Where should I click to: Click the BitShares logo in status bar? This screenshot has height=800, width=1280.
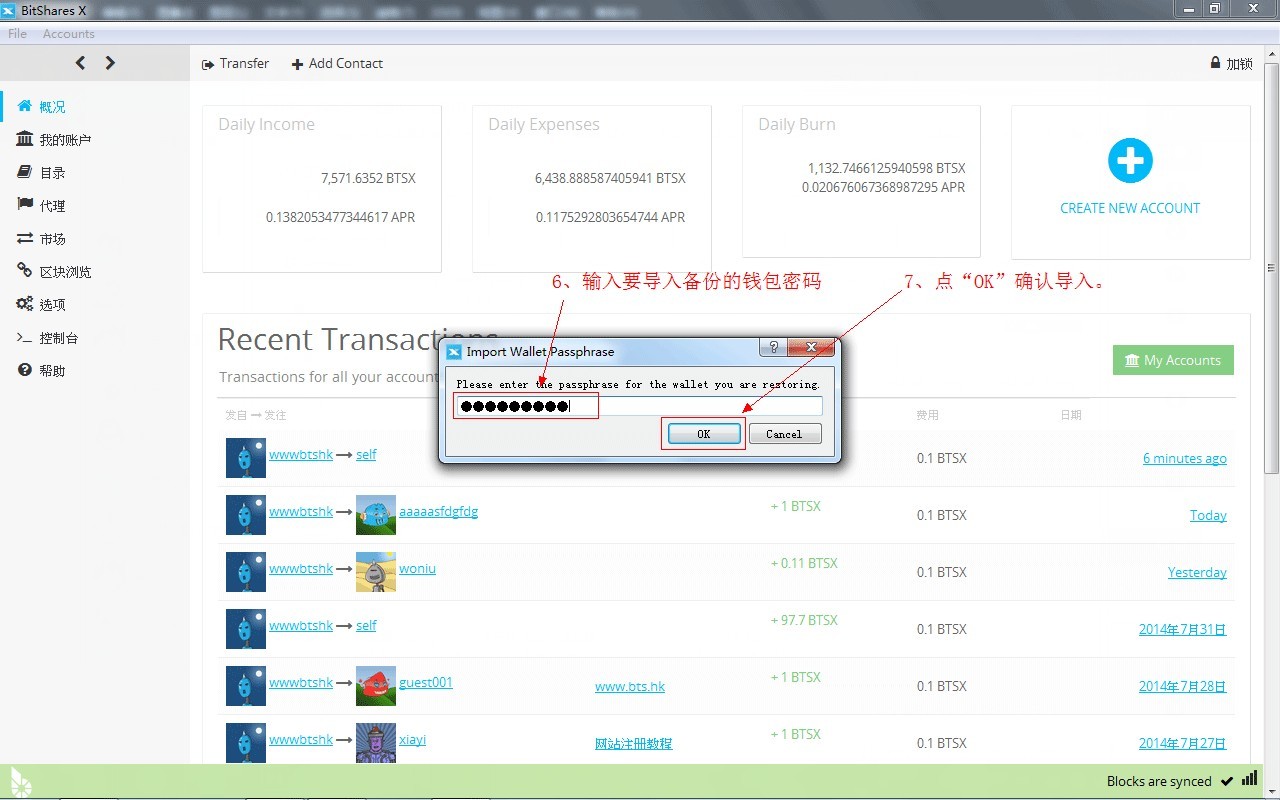pos(21,782)
